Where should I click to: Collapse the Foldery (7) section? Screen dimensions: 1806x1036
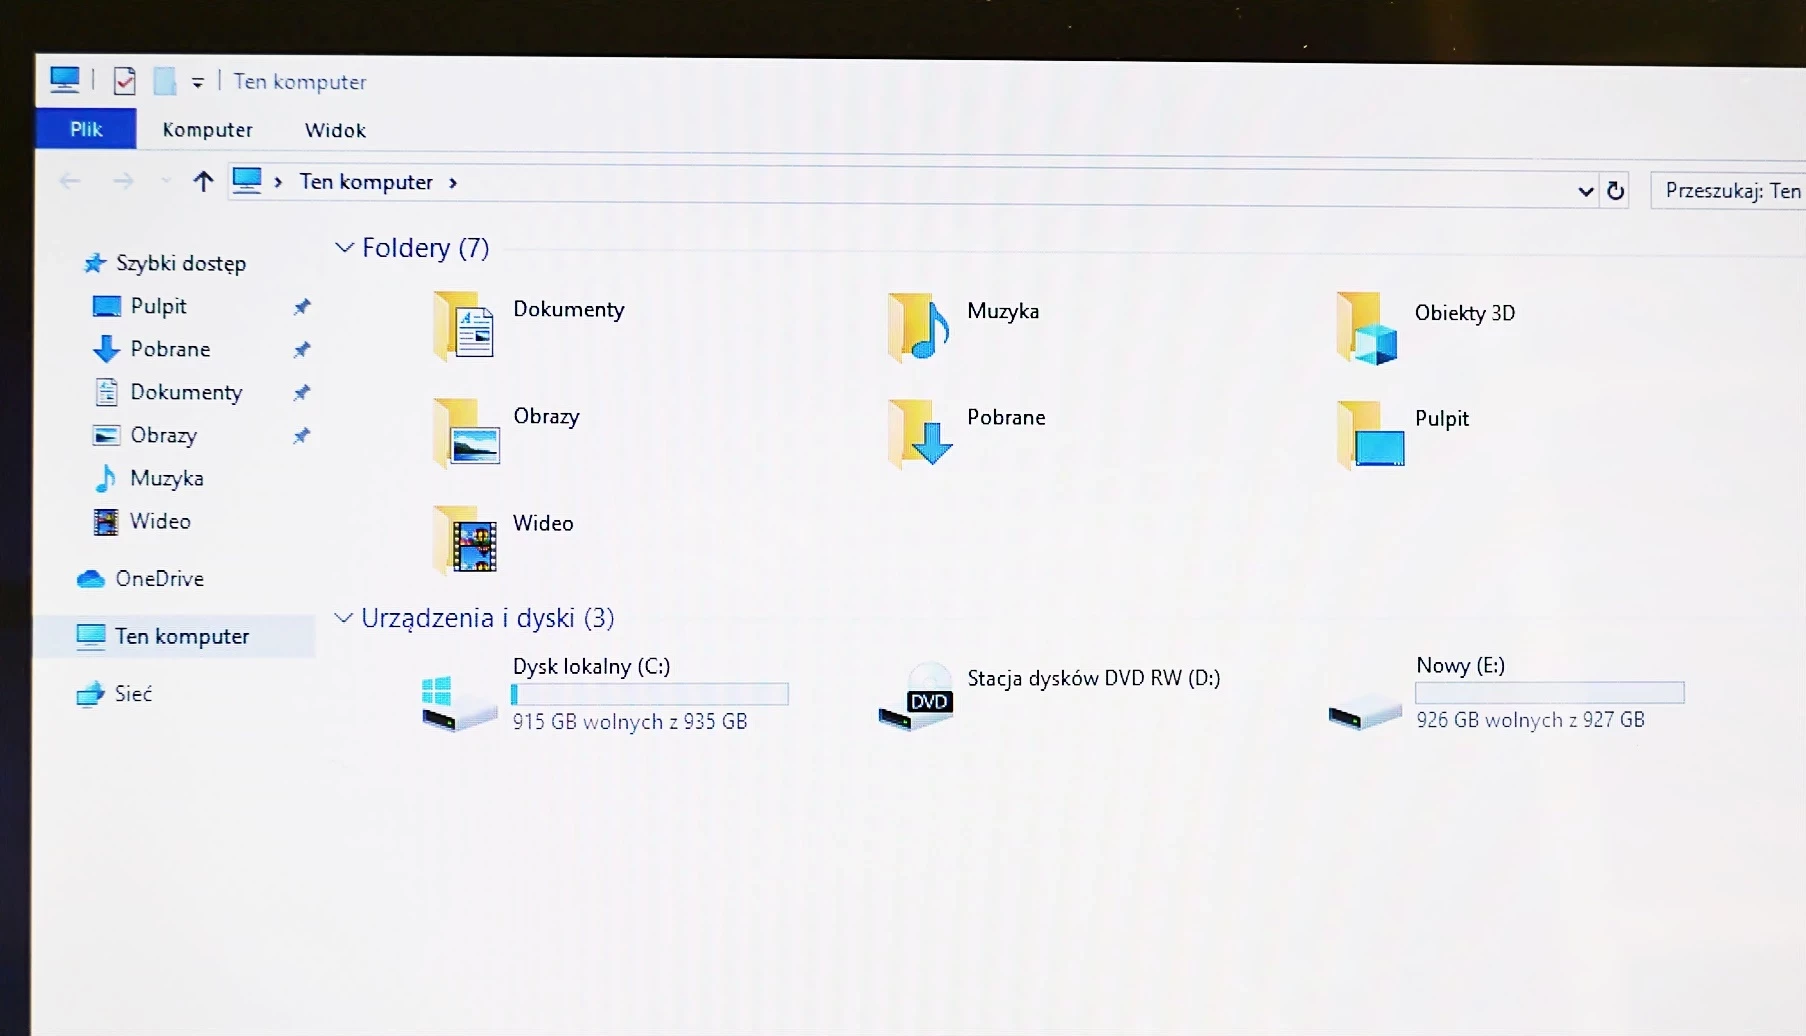coord(344,247)
